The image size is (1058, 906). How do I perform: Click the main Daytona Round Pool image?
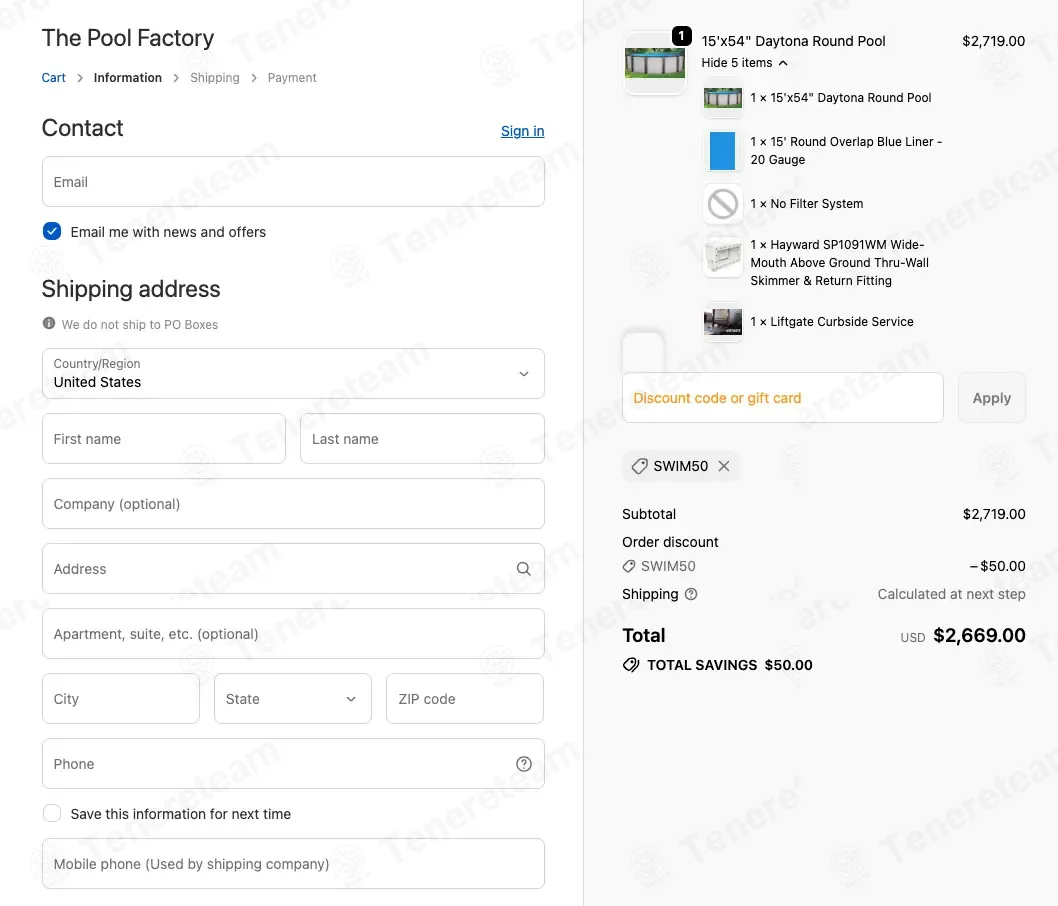tap(655, 63)
